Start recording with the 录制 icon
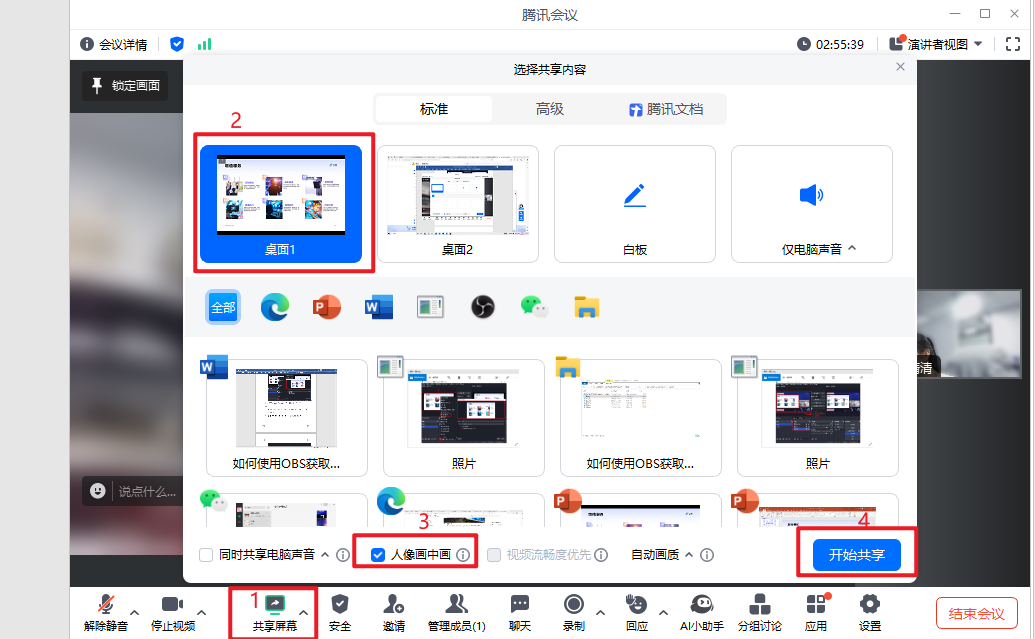This screenshot has width=1035, height=639. [x=573, y=605]
